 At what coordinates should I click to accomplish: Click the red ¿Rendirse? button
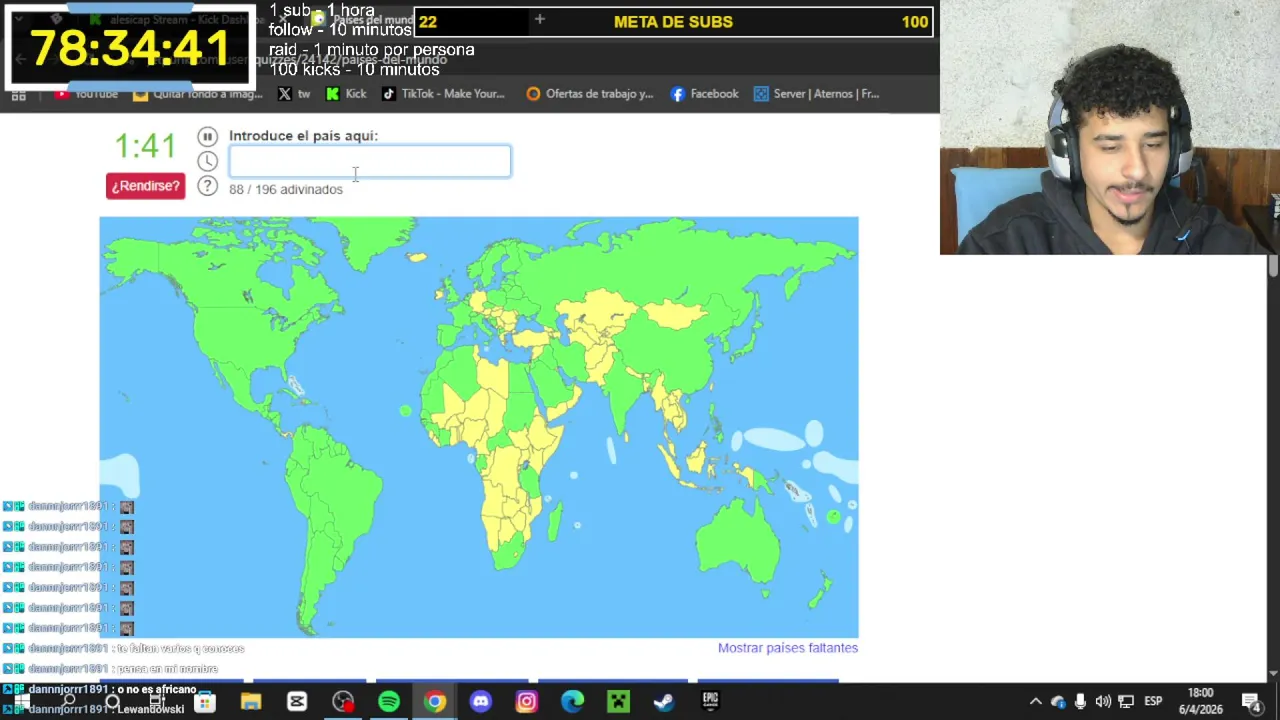click(145, 186)
